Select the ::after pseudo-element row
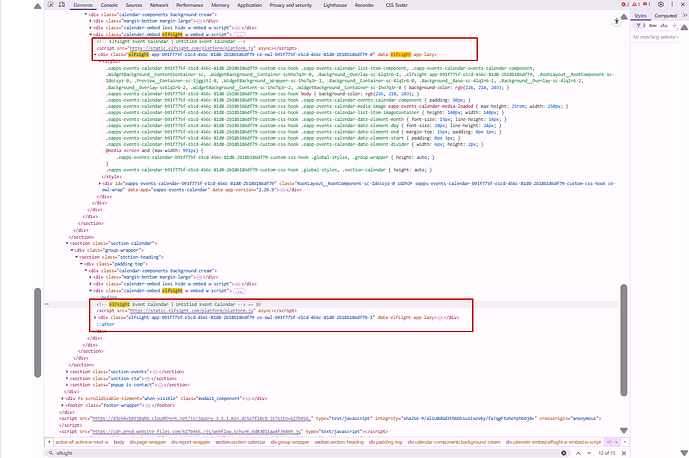The width and height of the screenshot is (689, 458). [x=105, y=324]
